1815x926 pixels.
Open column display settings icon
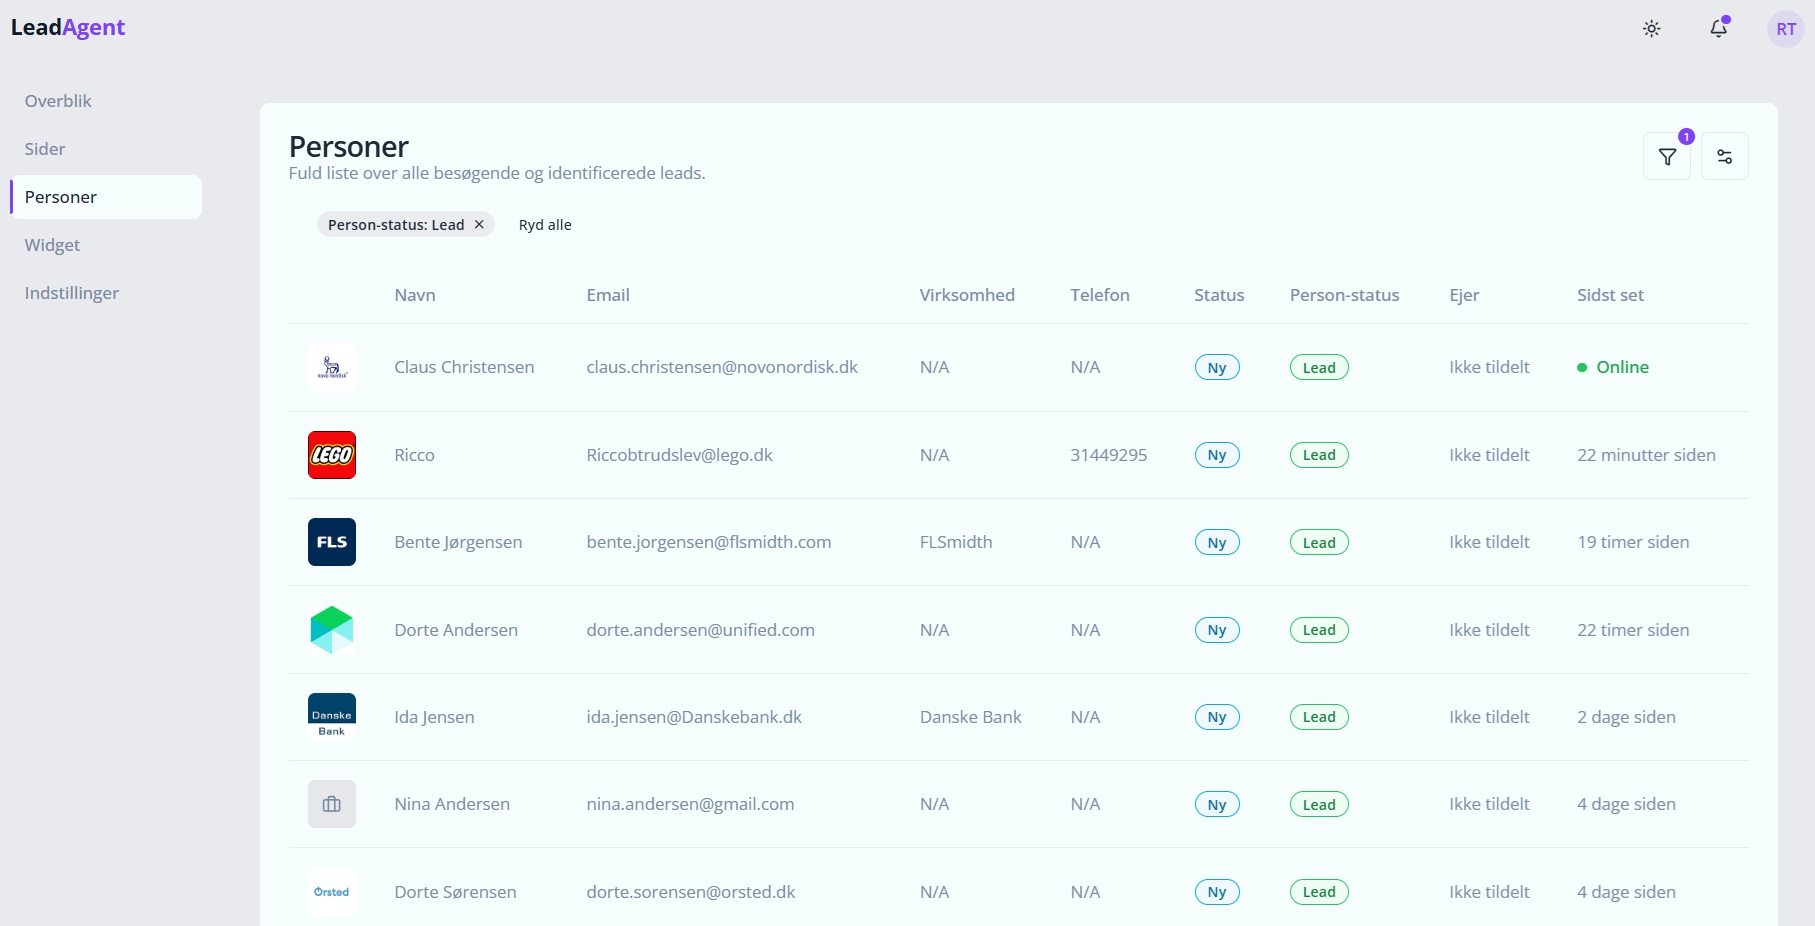tap(1724, 157)
